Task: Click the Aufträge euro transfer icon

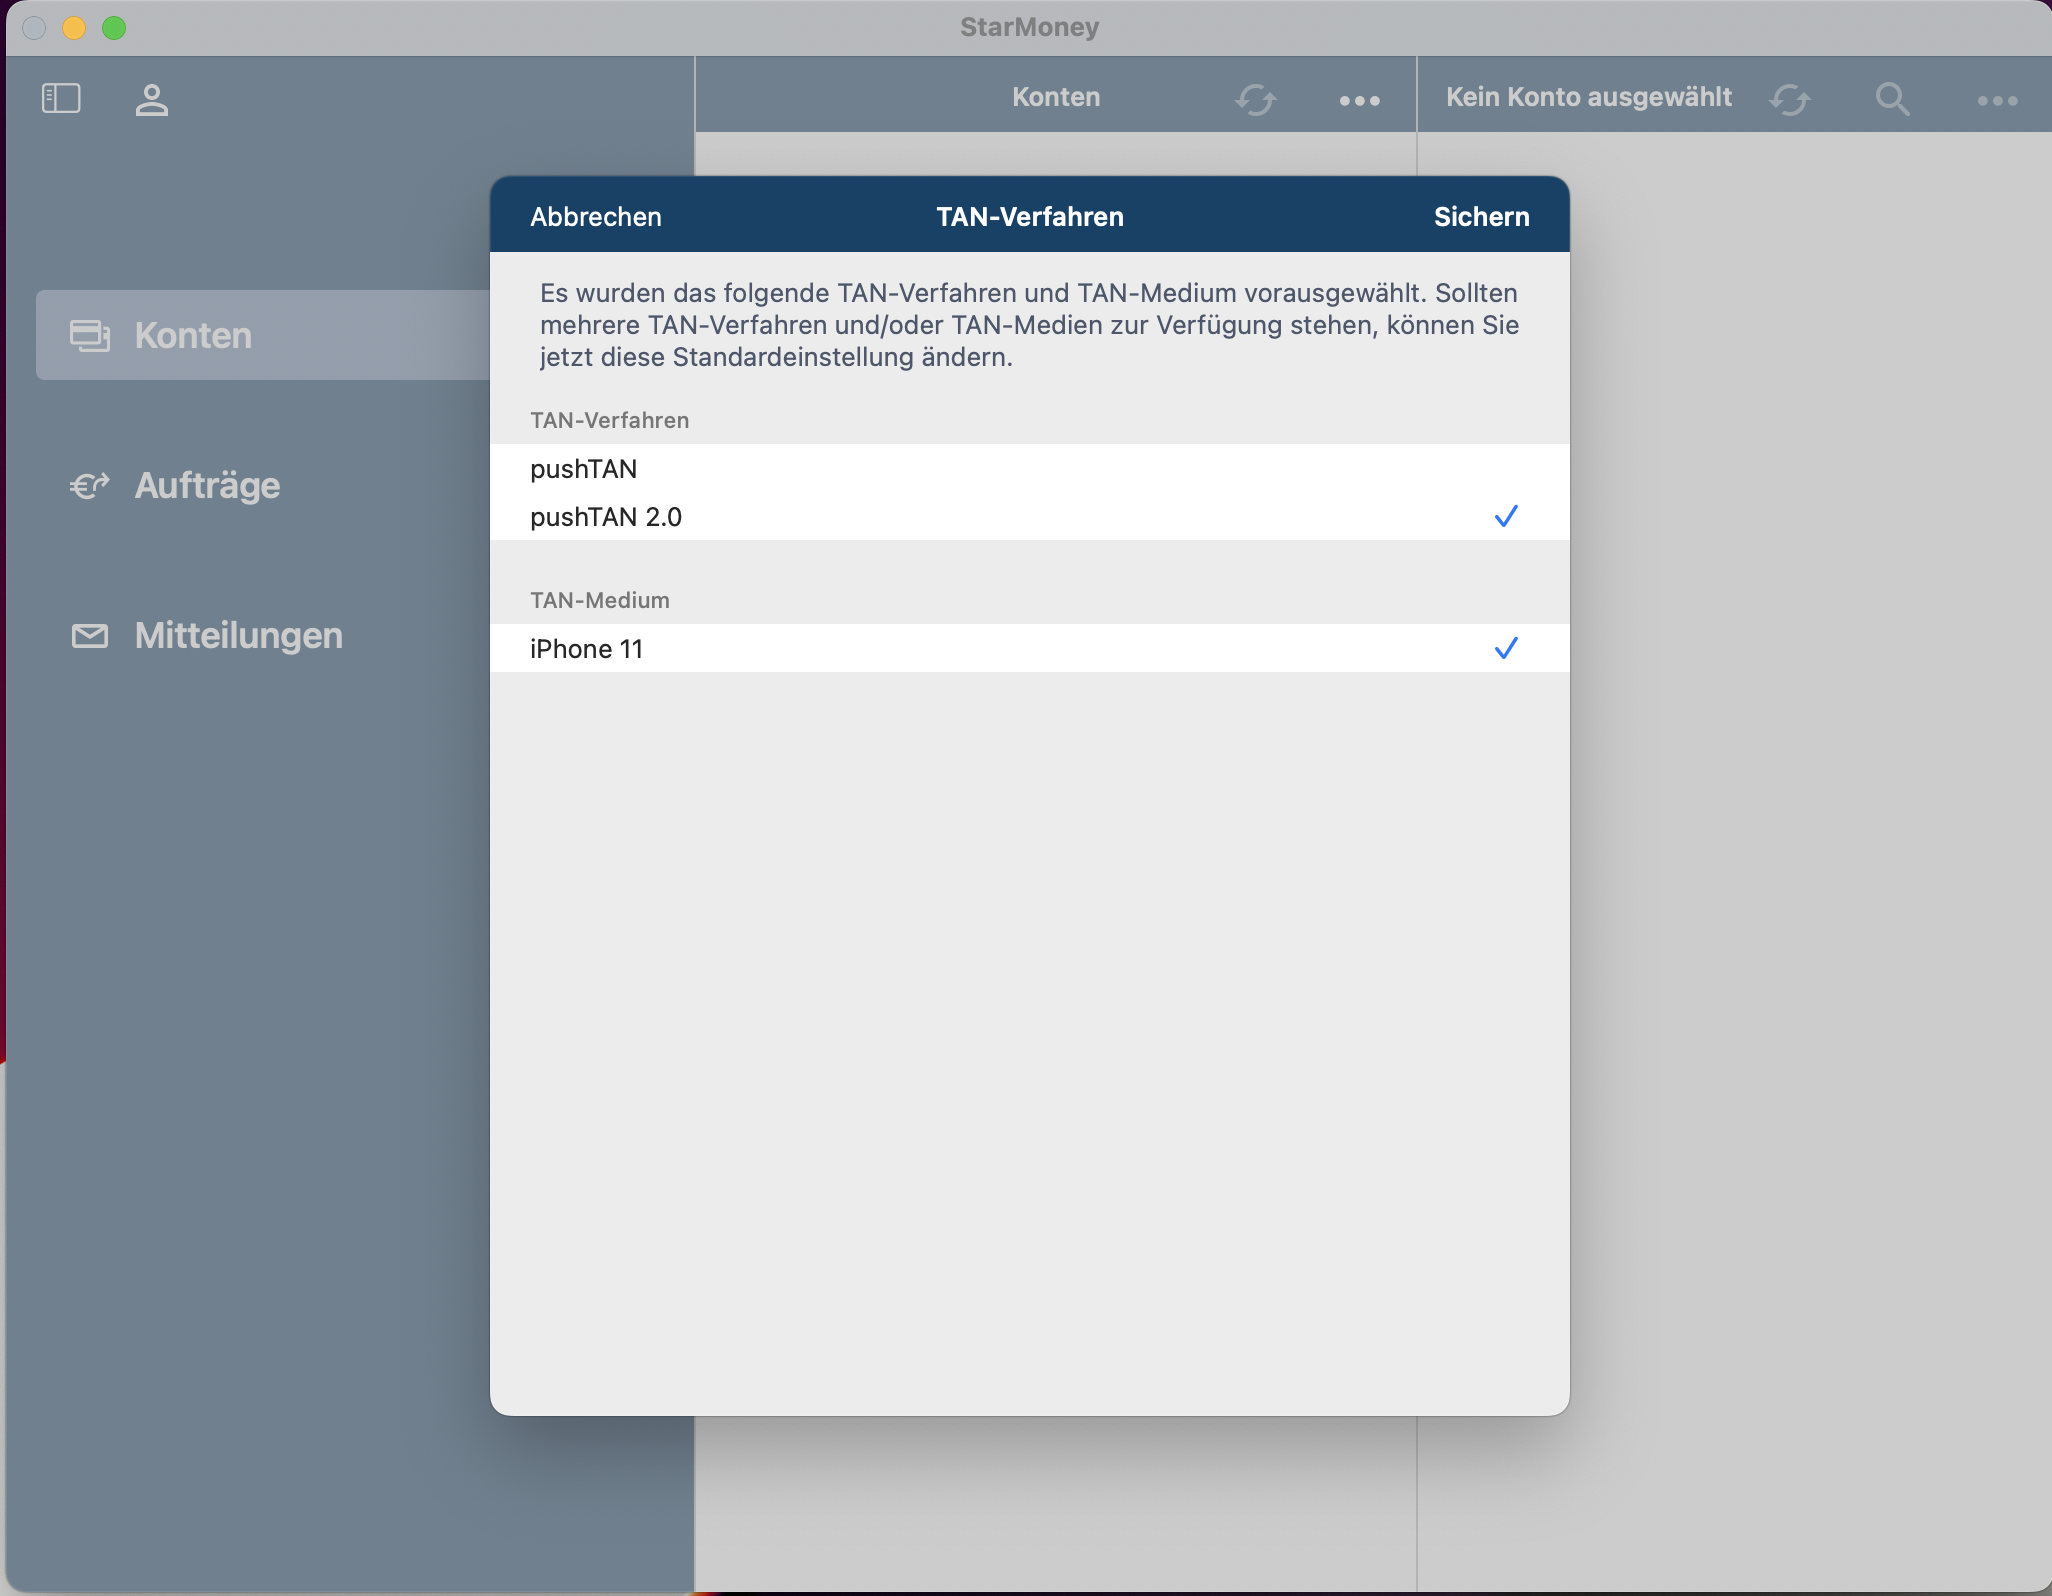Action: tap(90, 486)
